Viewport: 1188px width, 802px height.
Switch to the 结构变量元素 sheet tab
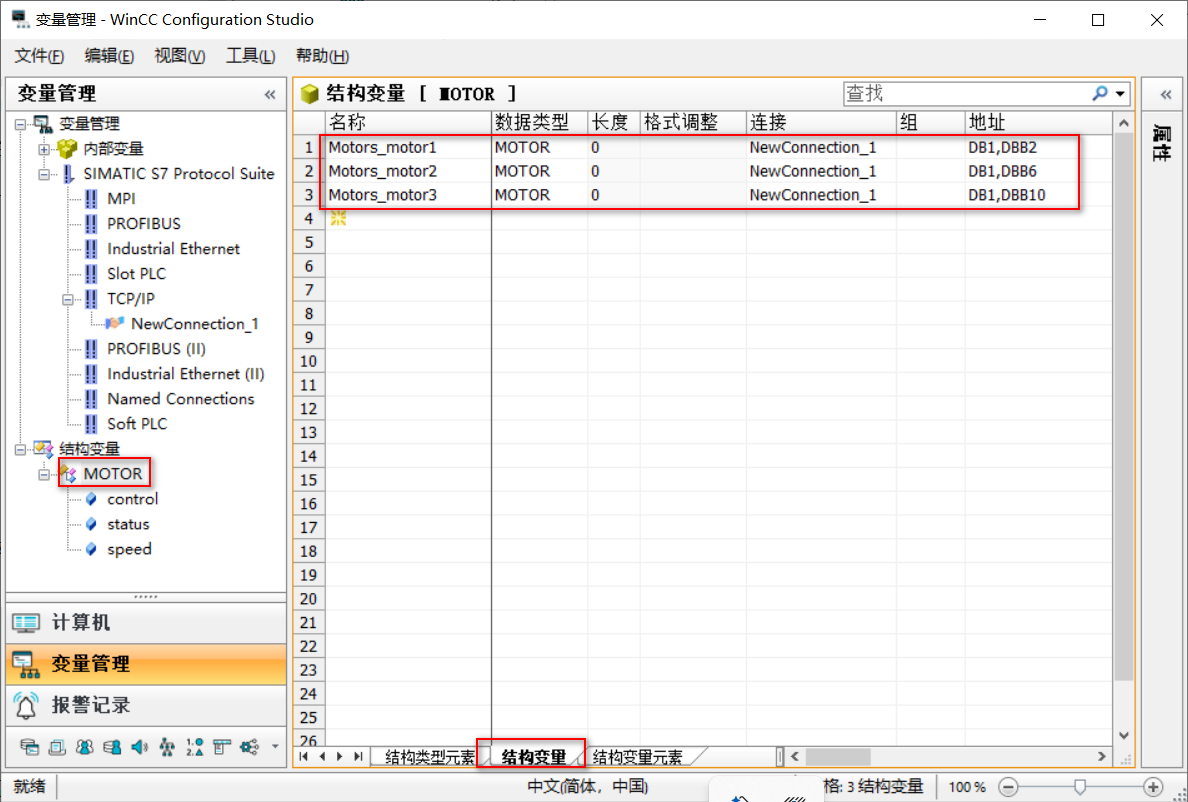tap(638, 757)
